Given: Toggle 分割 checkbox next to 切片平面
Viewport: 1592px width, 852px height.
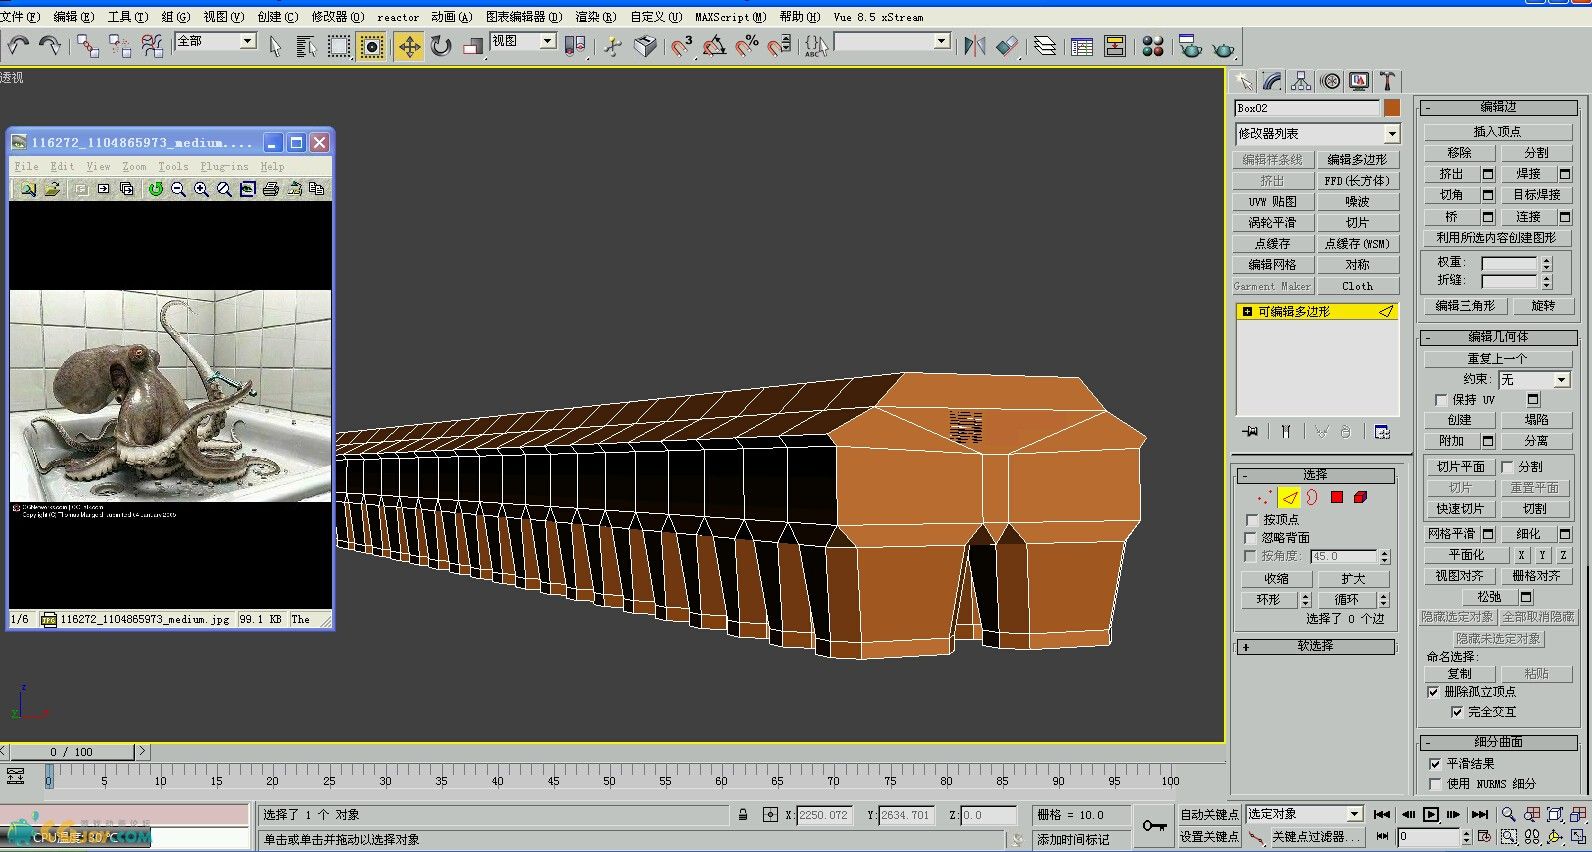Looking at the screenshot, I should pos(1507,467).
